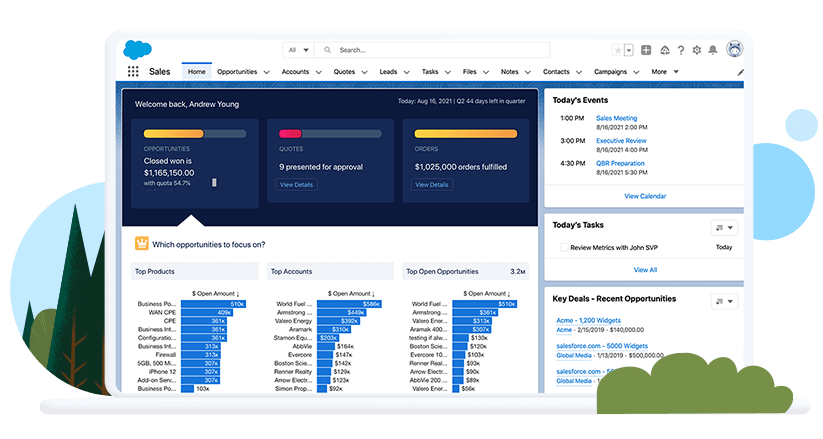823x439 pixels.
Task: Open the Today's Tasks filter dropdown
Action: click(x=724, y=227)
